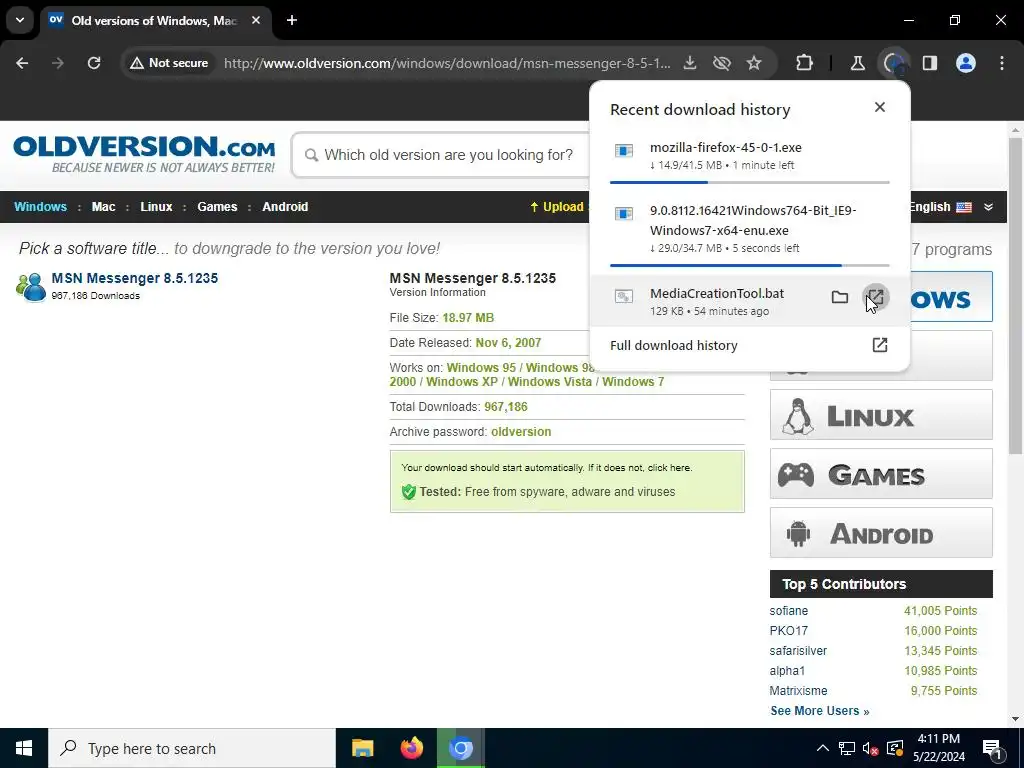Click the Chrome taskbar icon
The height and width of the screenshot is (768, 1024).
click(460, 748)
